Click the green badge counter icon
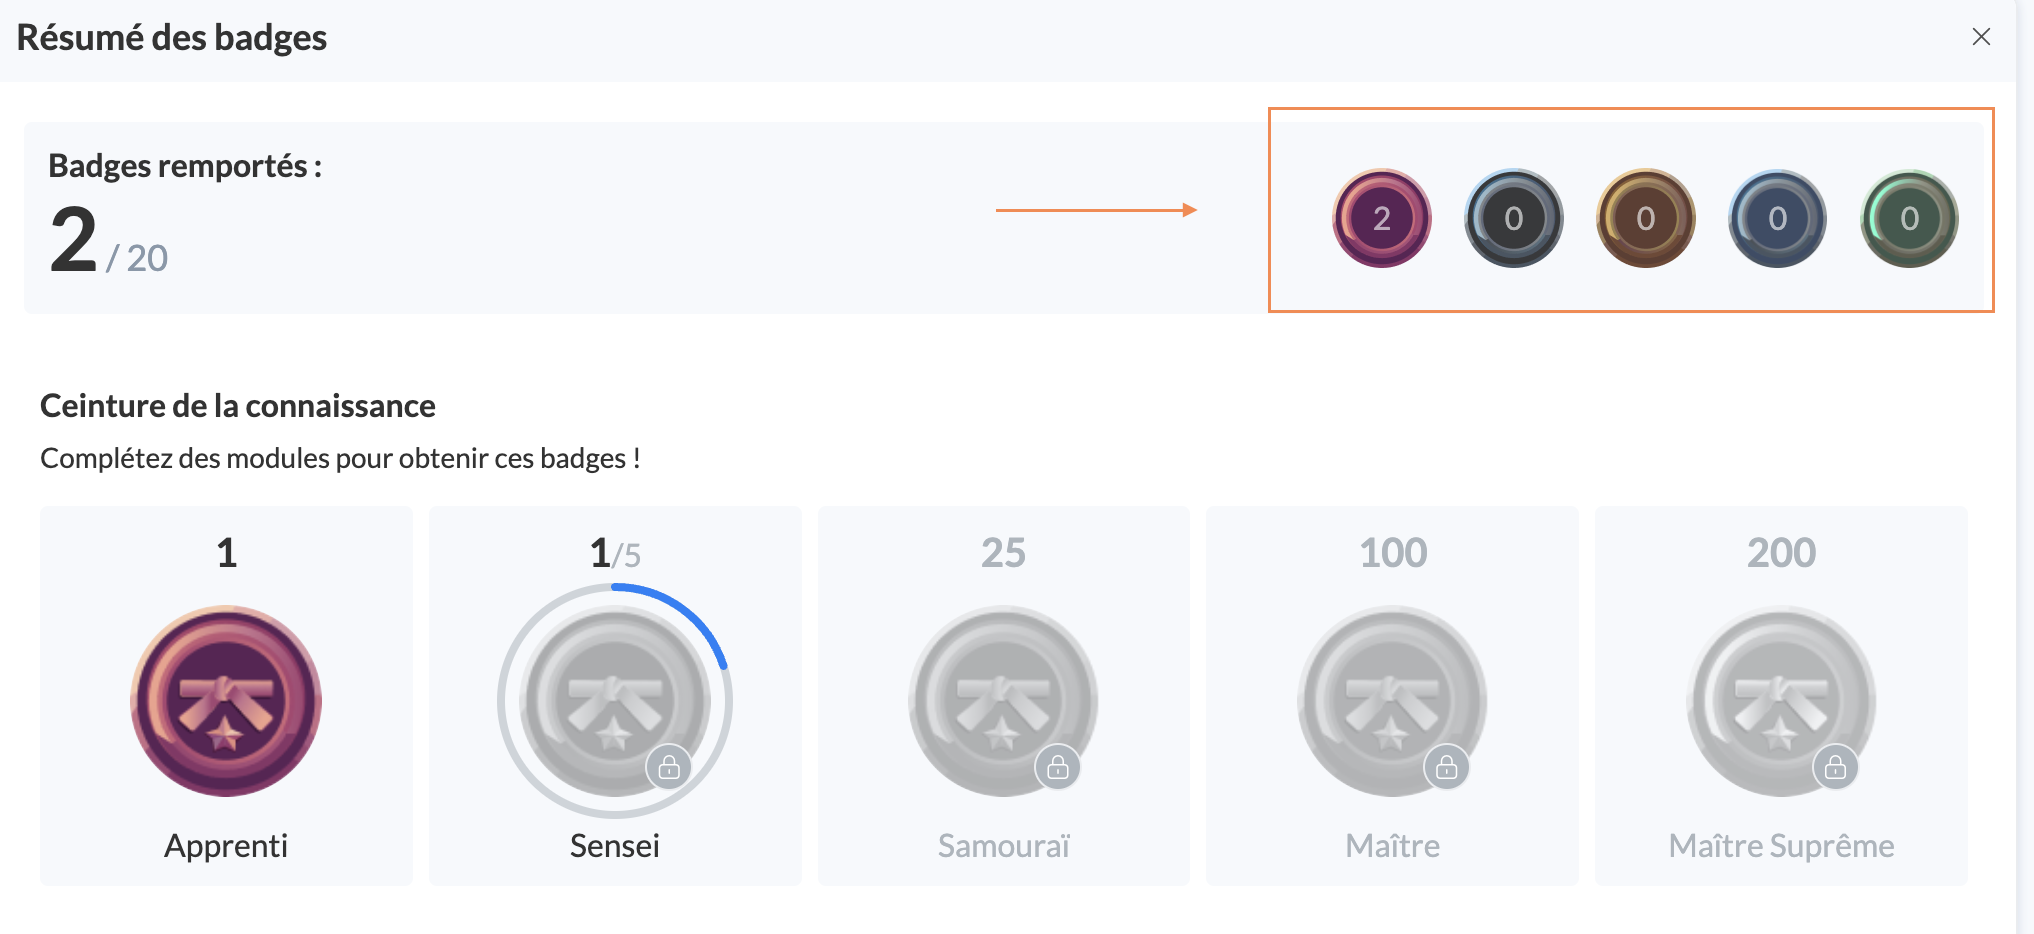Viewport: 2034px width, 934px height. [1909, 218]
